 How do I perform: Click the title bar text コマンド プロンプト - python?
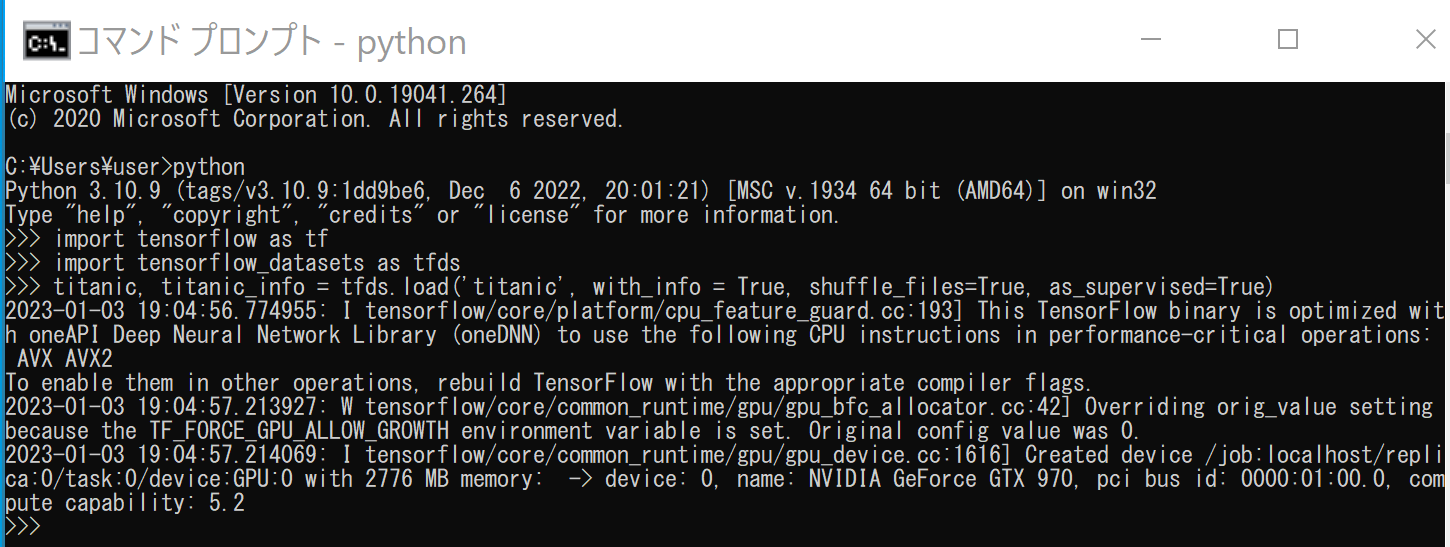pyautogui.click(x=272, y=41)
